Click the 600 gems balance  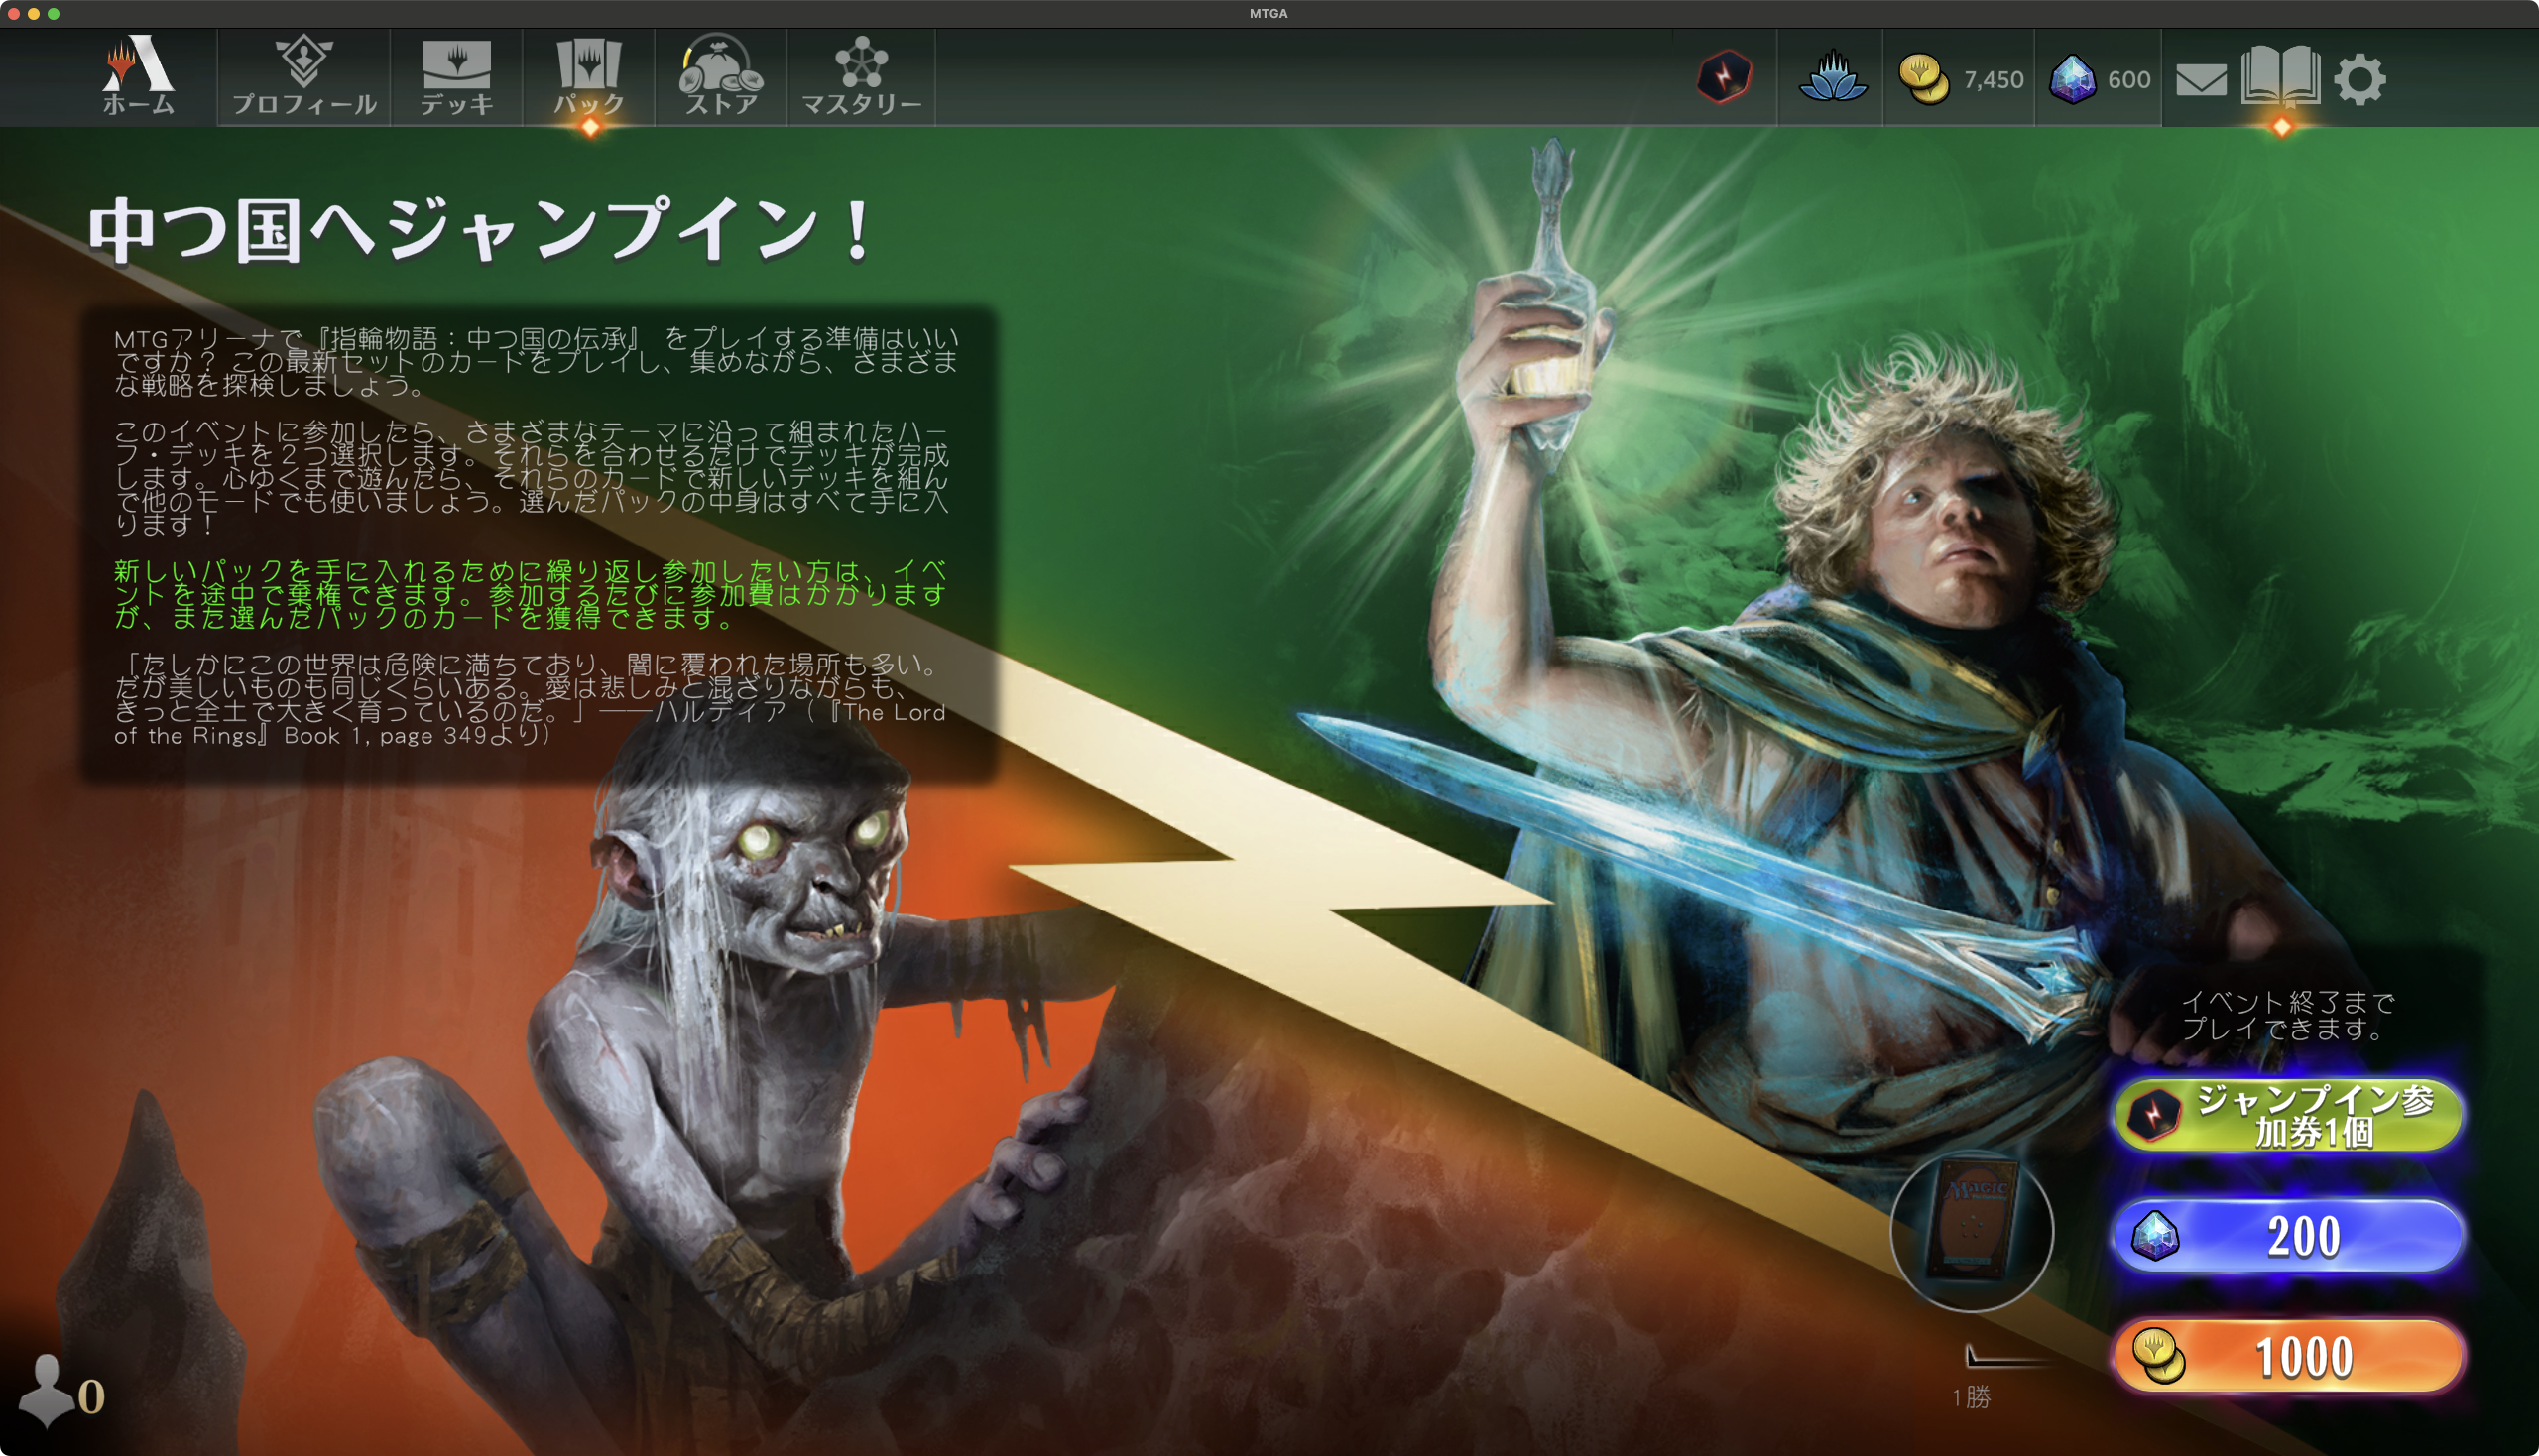pyautogui.click(x=2128, y=79)
